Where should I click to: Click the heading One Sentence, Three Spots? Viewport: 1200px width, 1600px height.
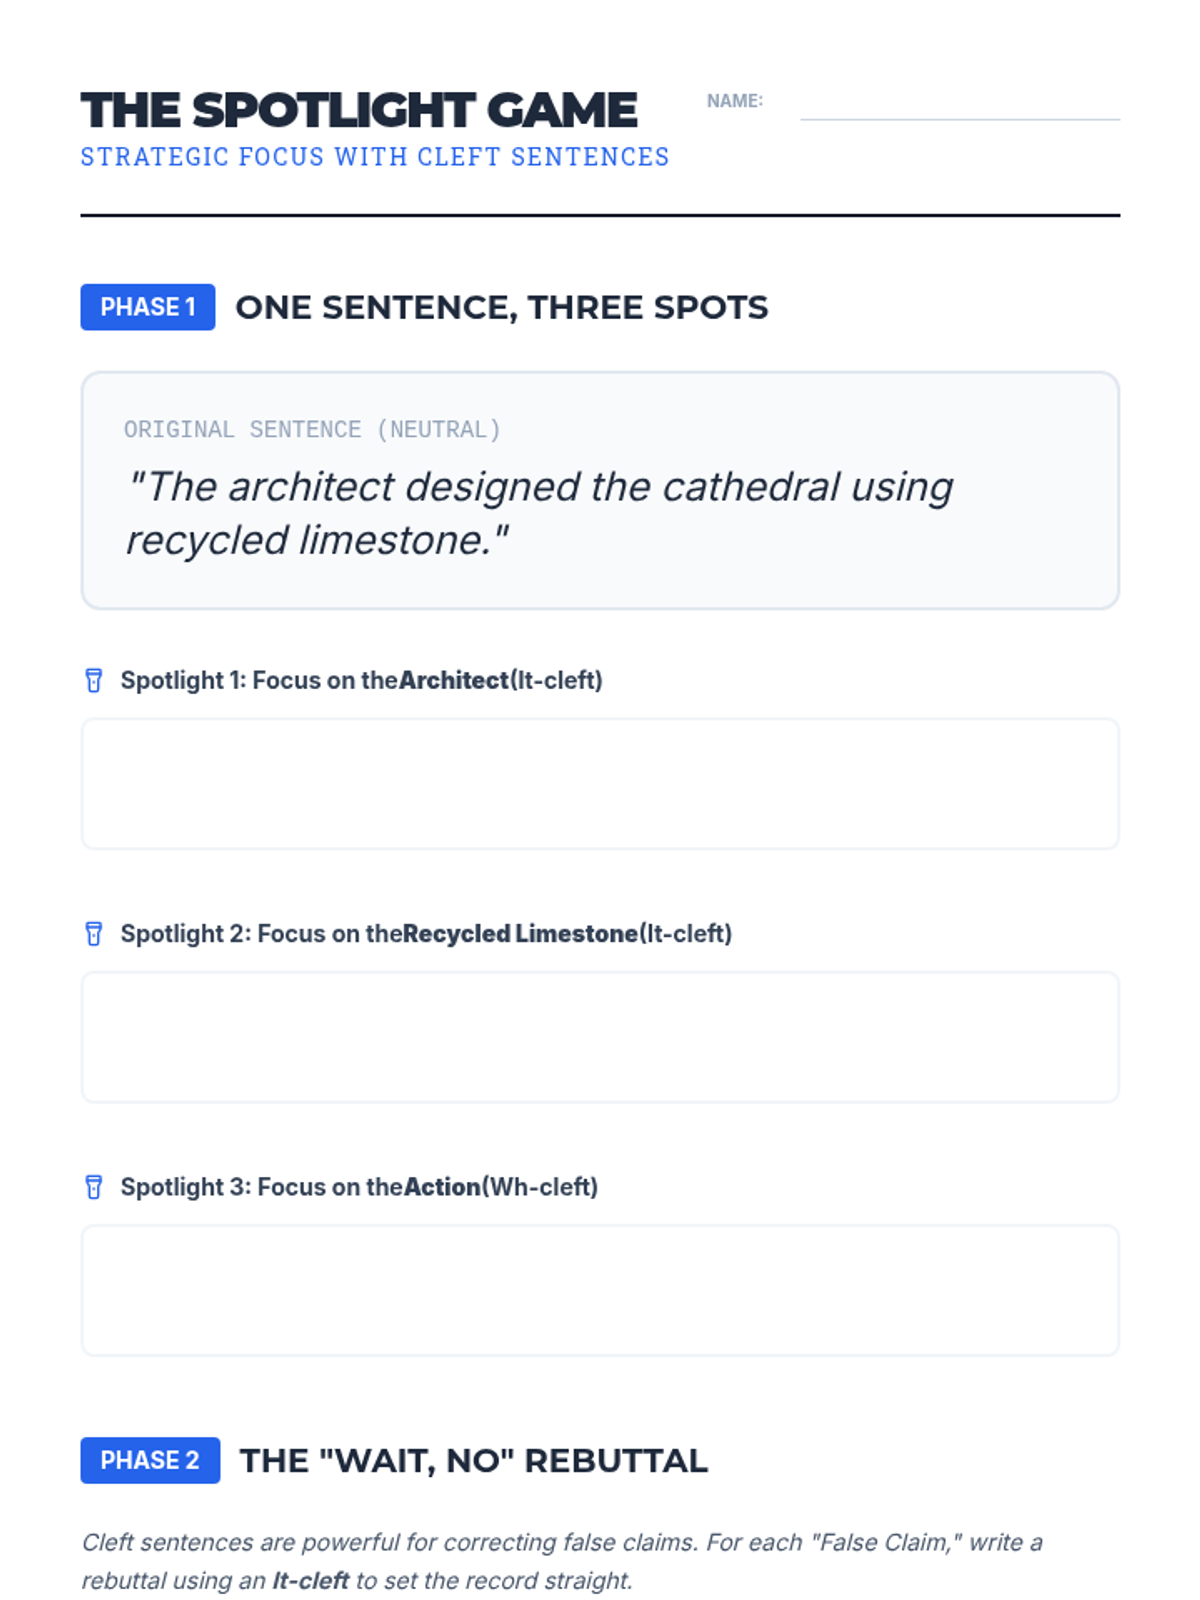click(x=502, y=307)
